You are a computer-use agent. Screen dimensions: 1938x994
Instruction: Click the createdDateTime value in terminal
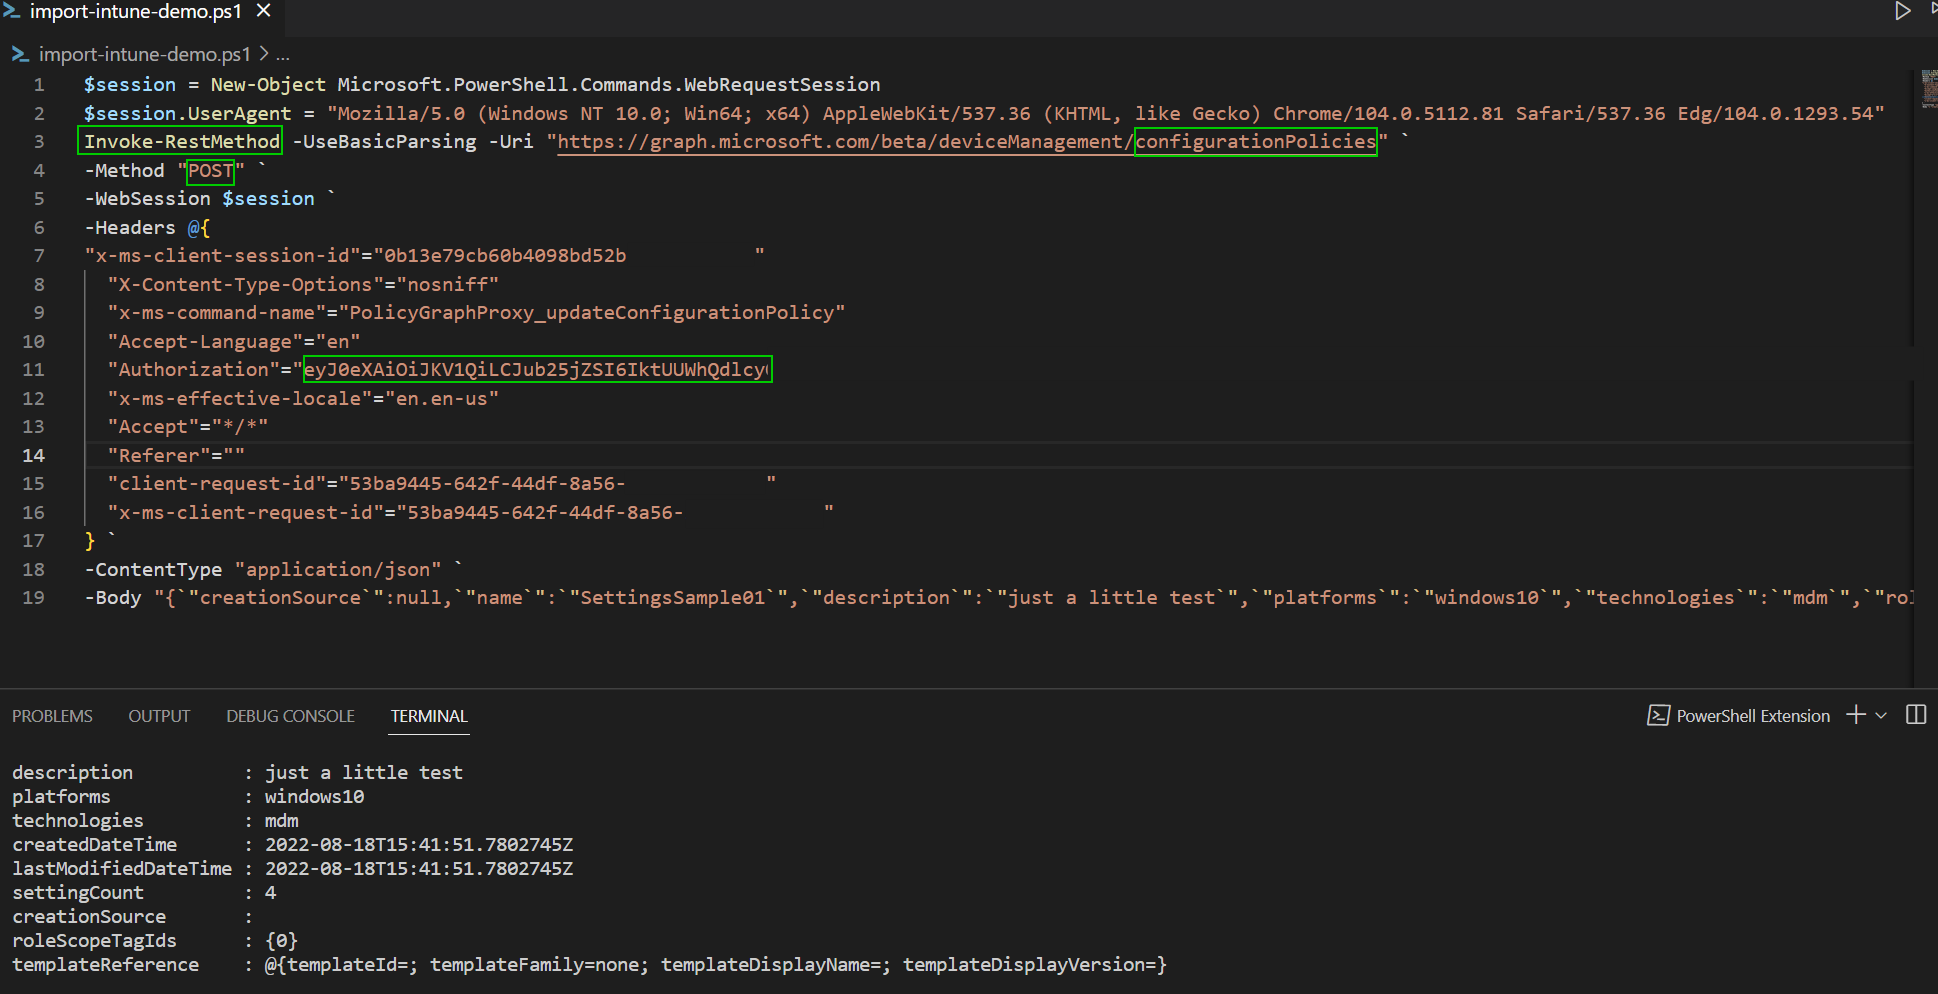[x=419, y=845]
